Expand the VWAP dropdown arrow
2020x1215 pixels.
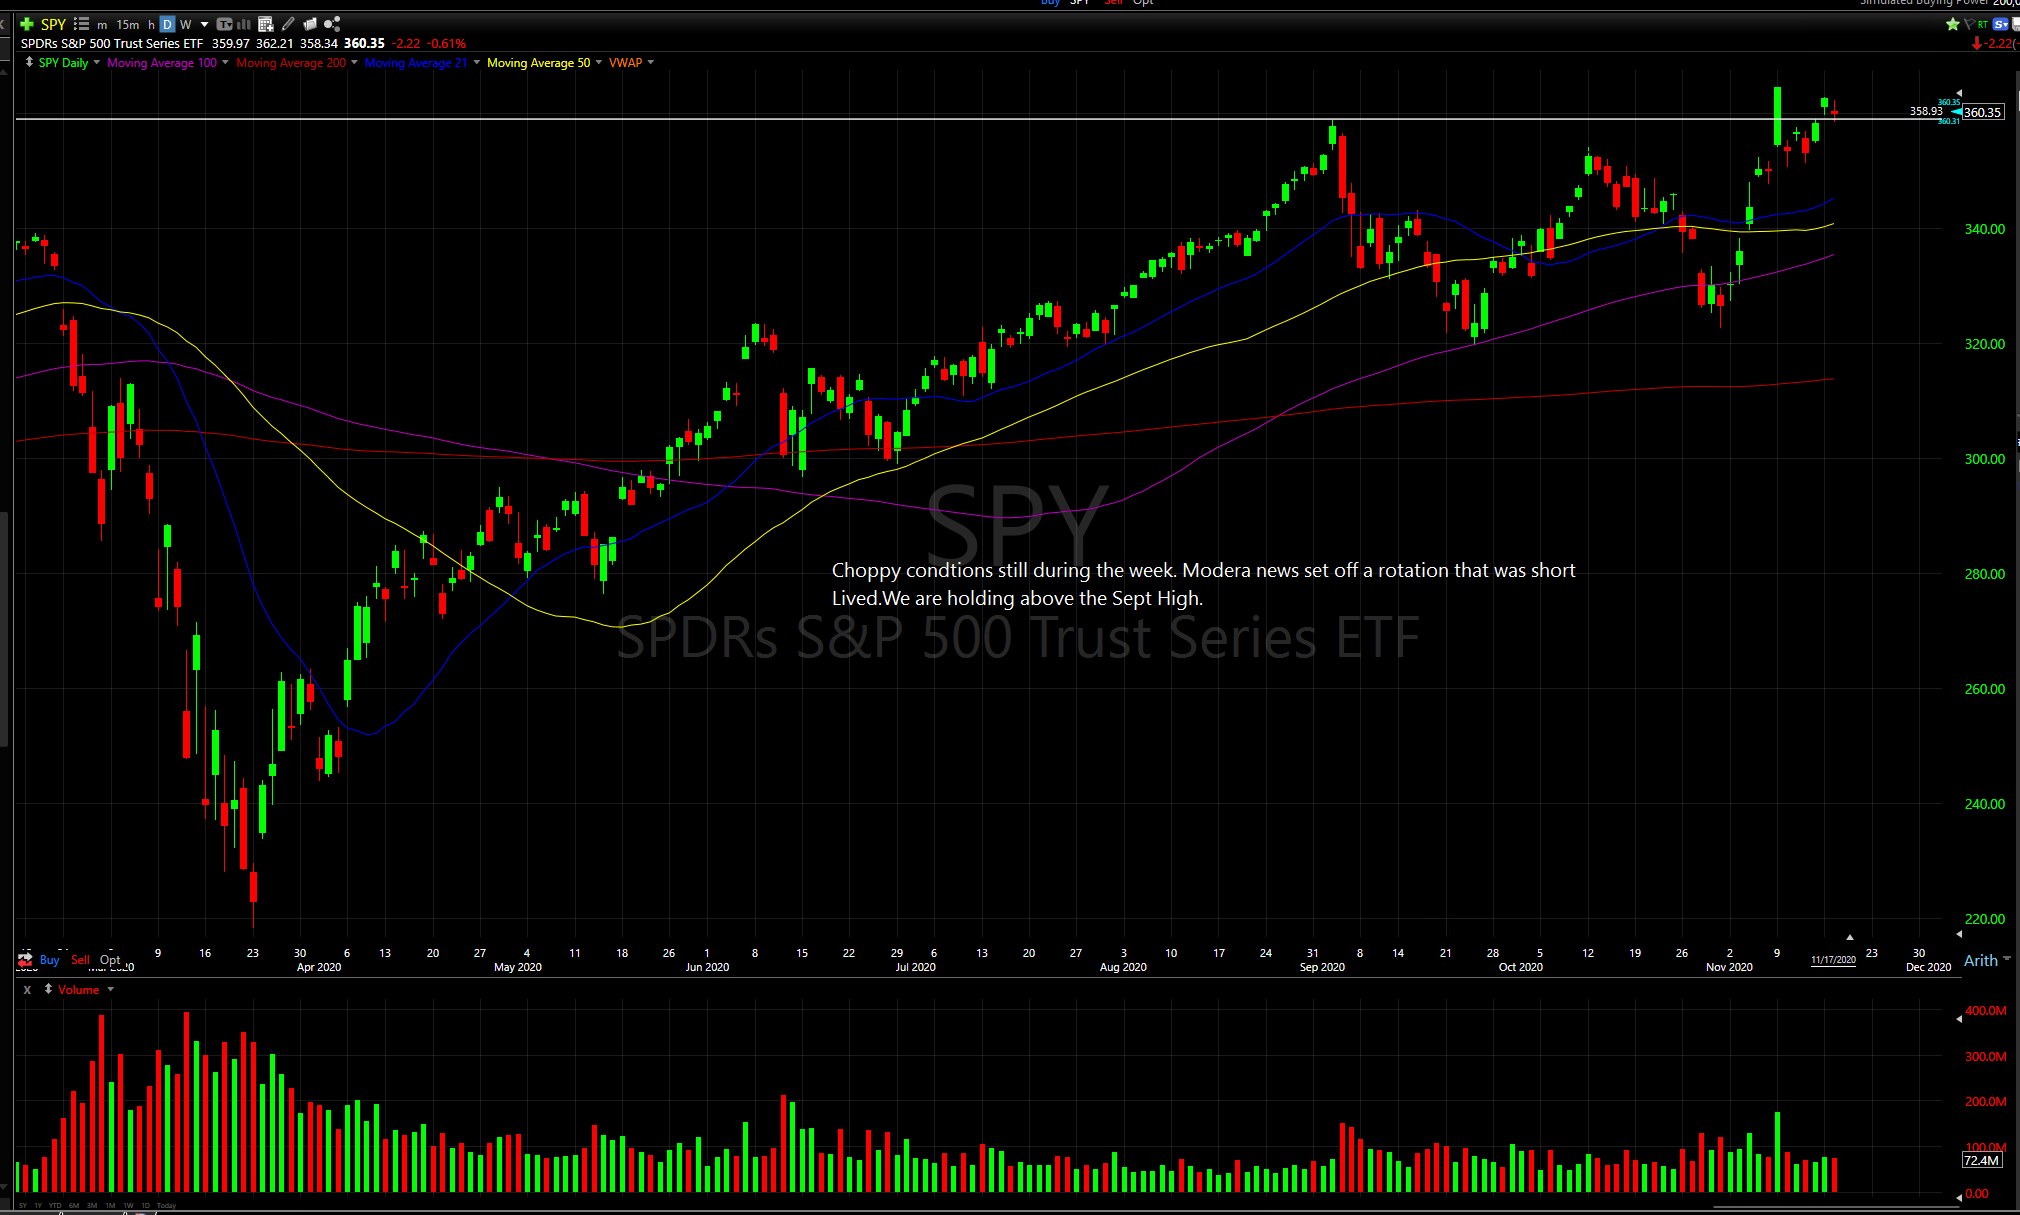[651, 62]
